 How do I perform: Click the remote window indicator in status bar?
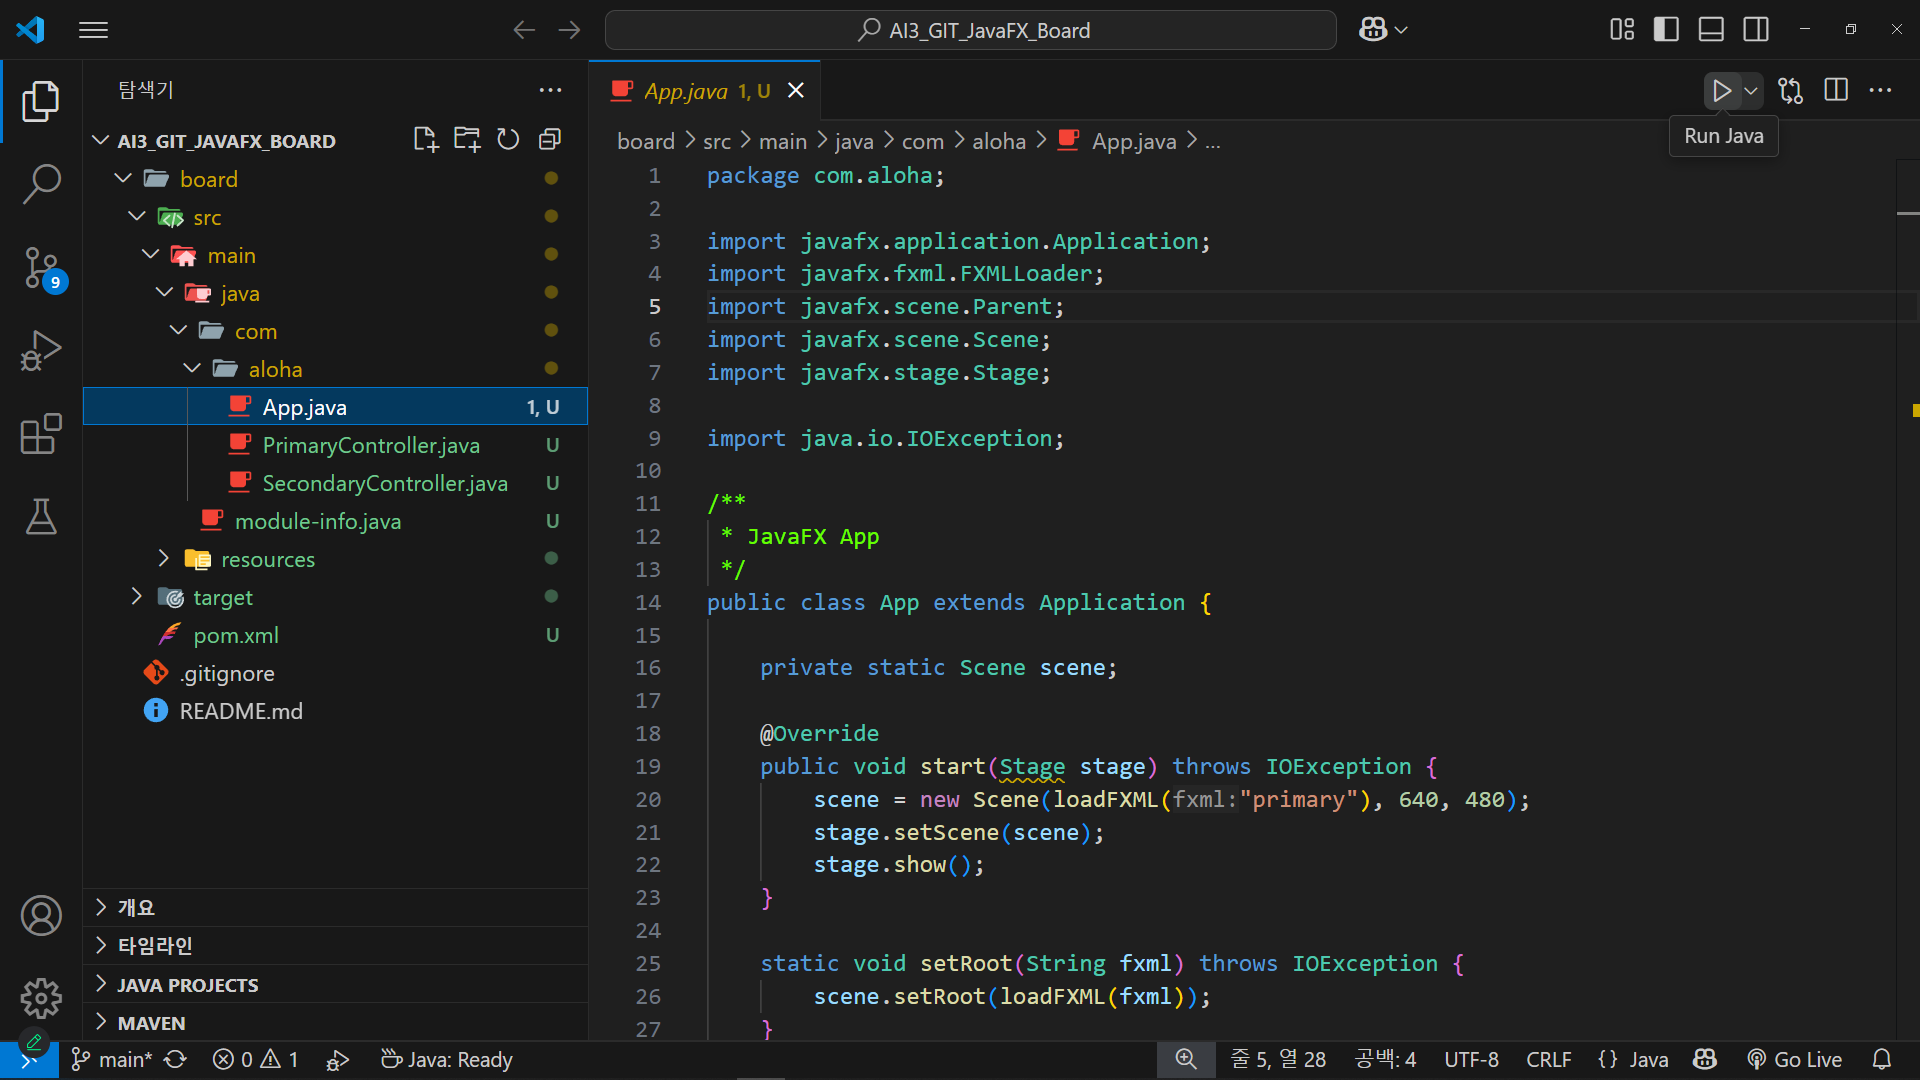(x=29, y=1060)
